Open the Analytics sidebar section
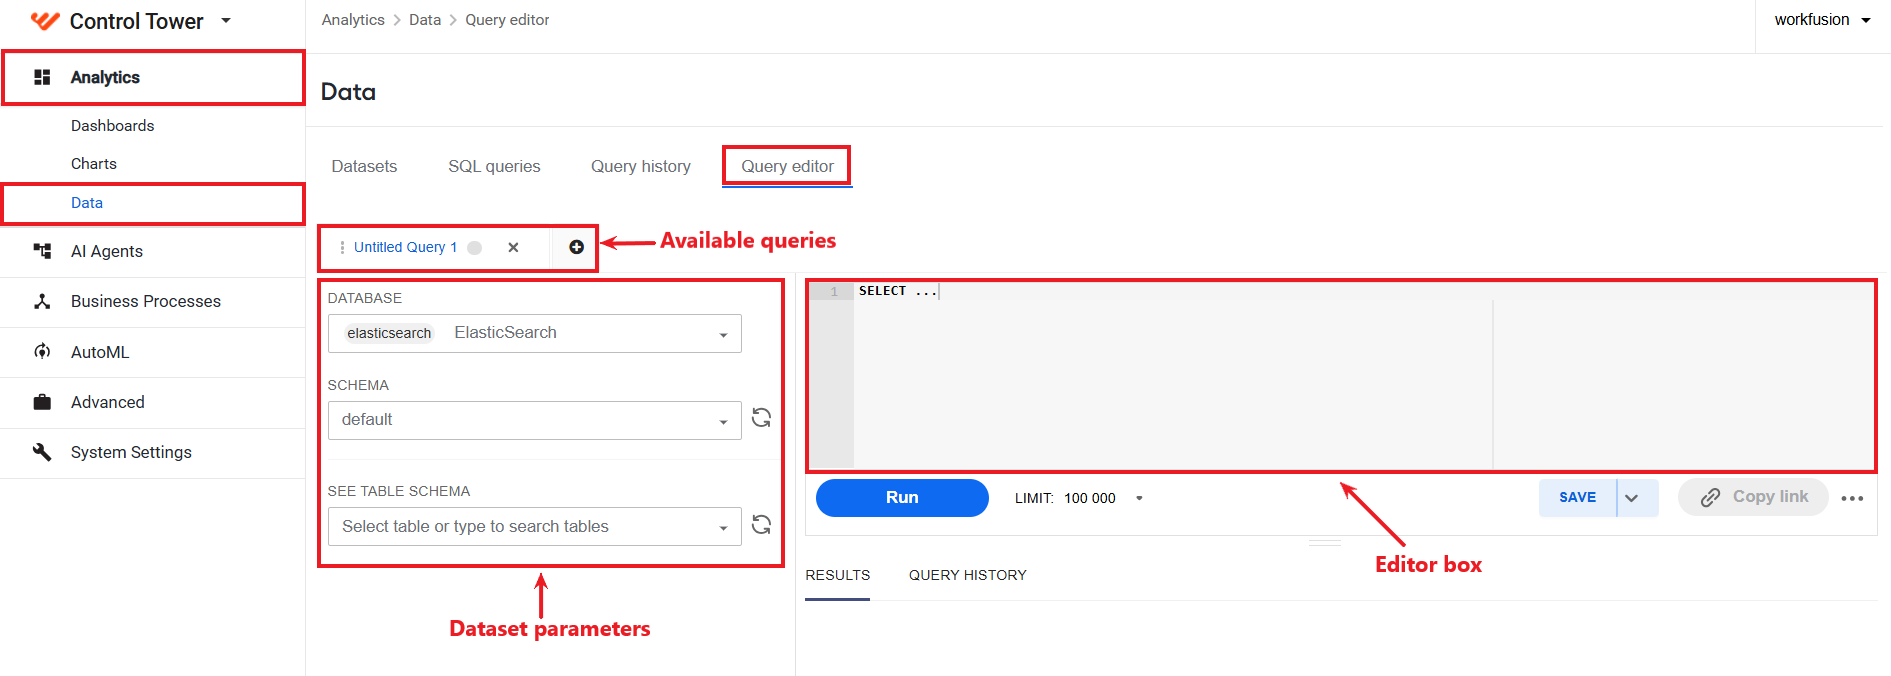This screenshot has width=1891, height=676. pos(153,77)
